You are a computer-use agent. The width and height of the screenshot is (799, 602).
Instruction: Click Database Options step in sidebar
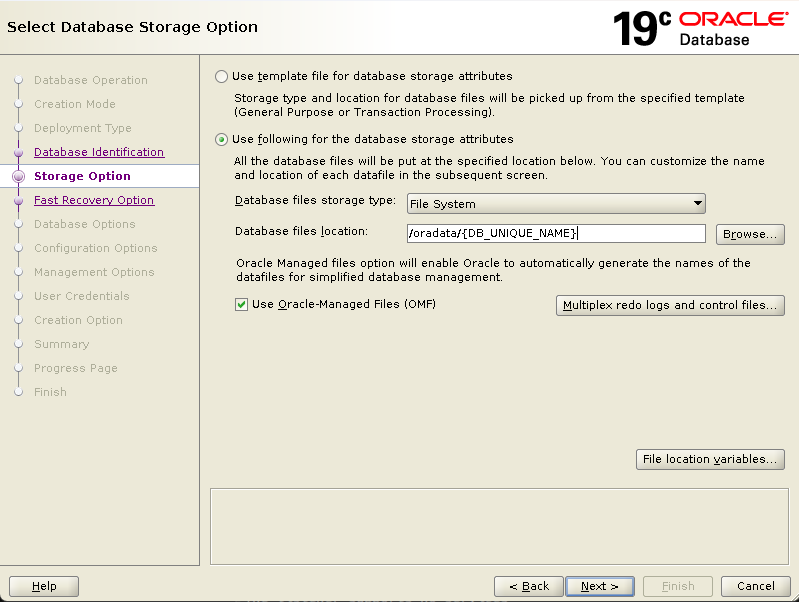(x=85, y=224)
